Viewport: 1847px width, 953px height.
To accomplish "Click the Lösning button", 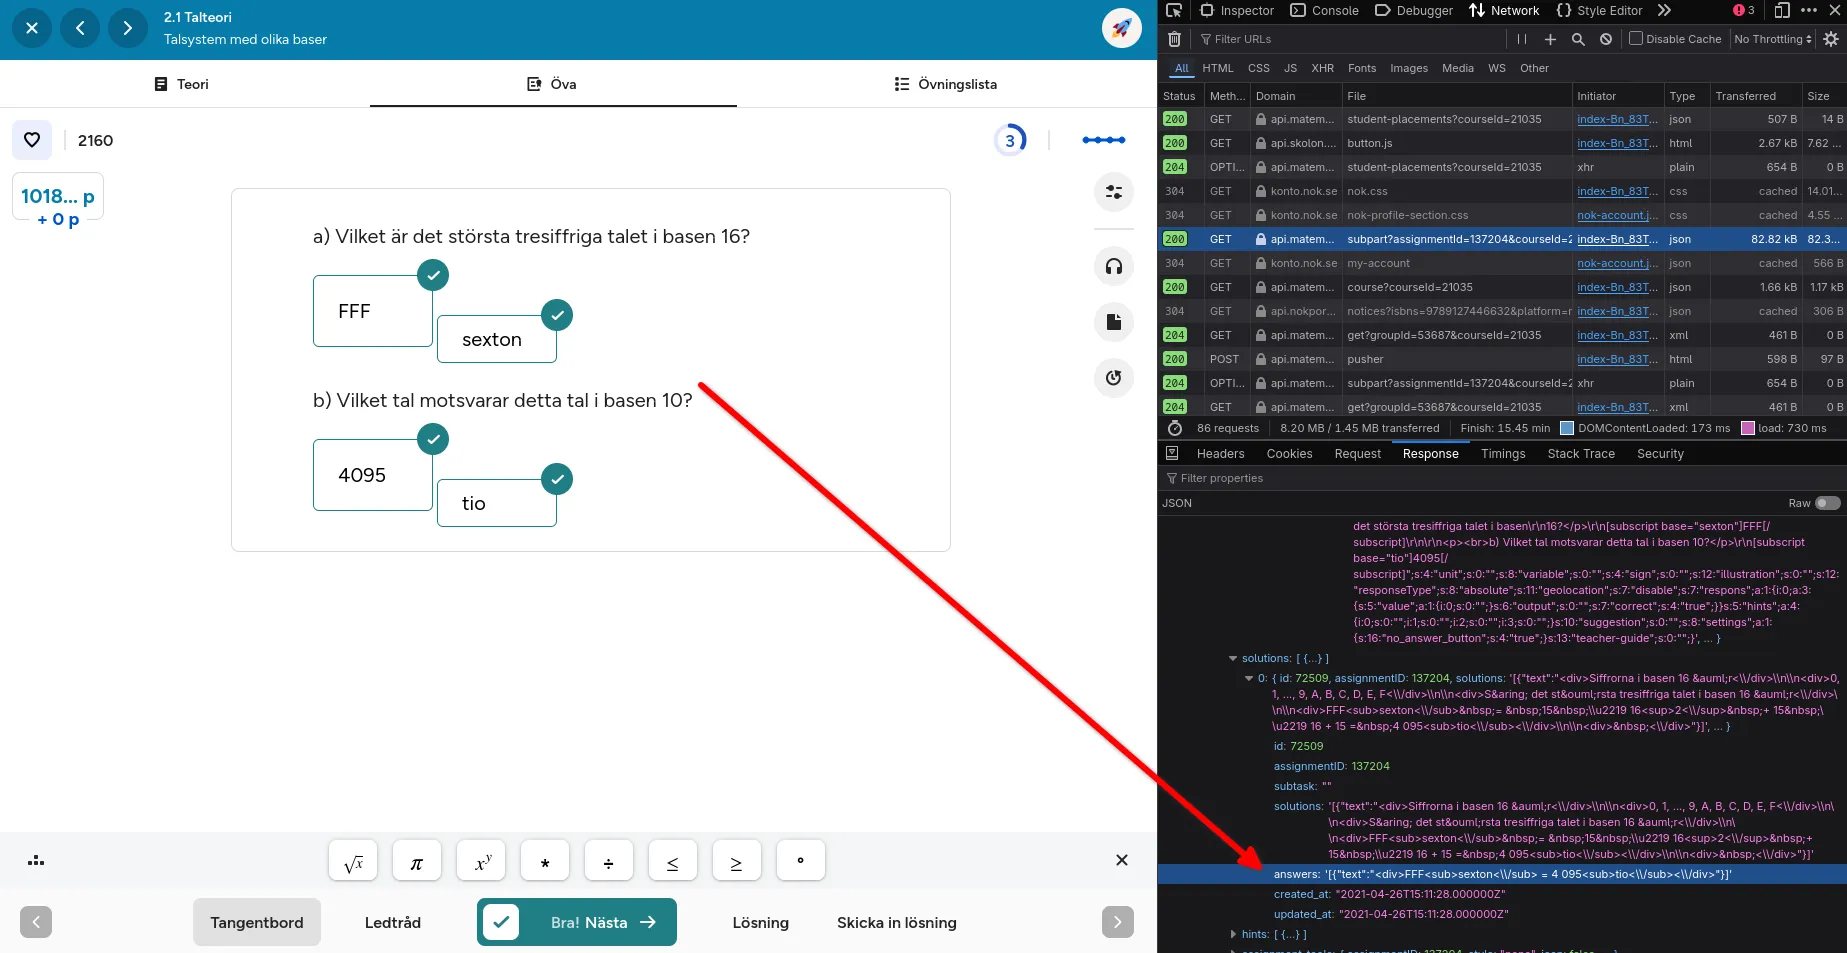I will (x=760, y=922).
